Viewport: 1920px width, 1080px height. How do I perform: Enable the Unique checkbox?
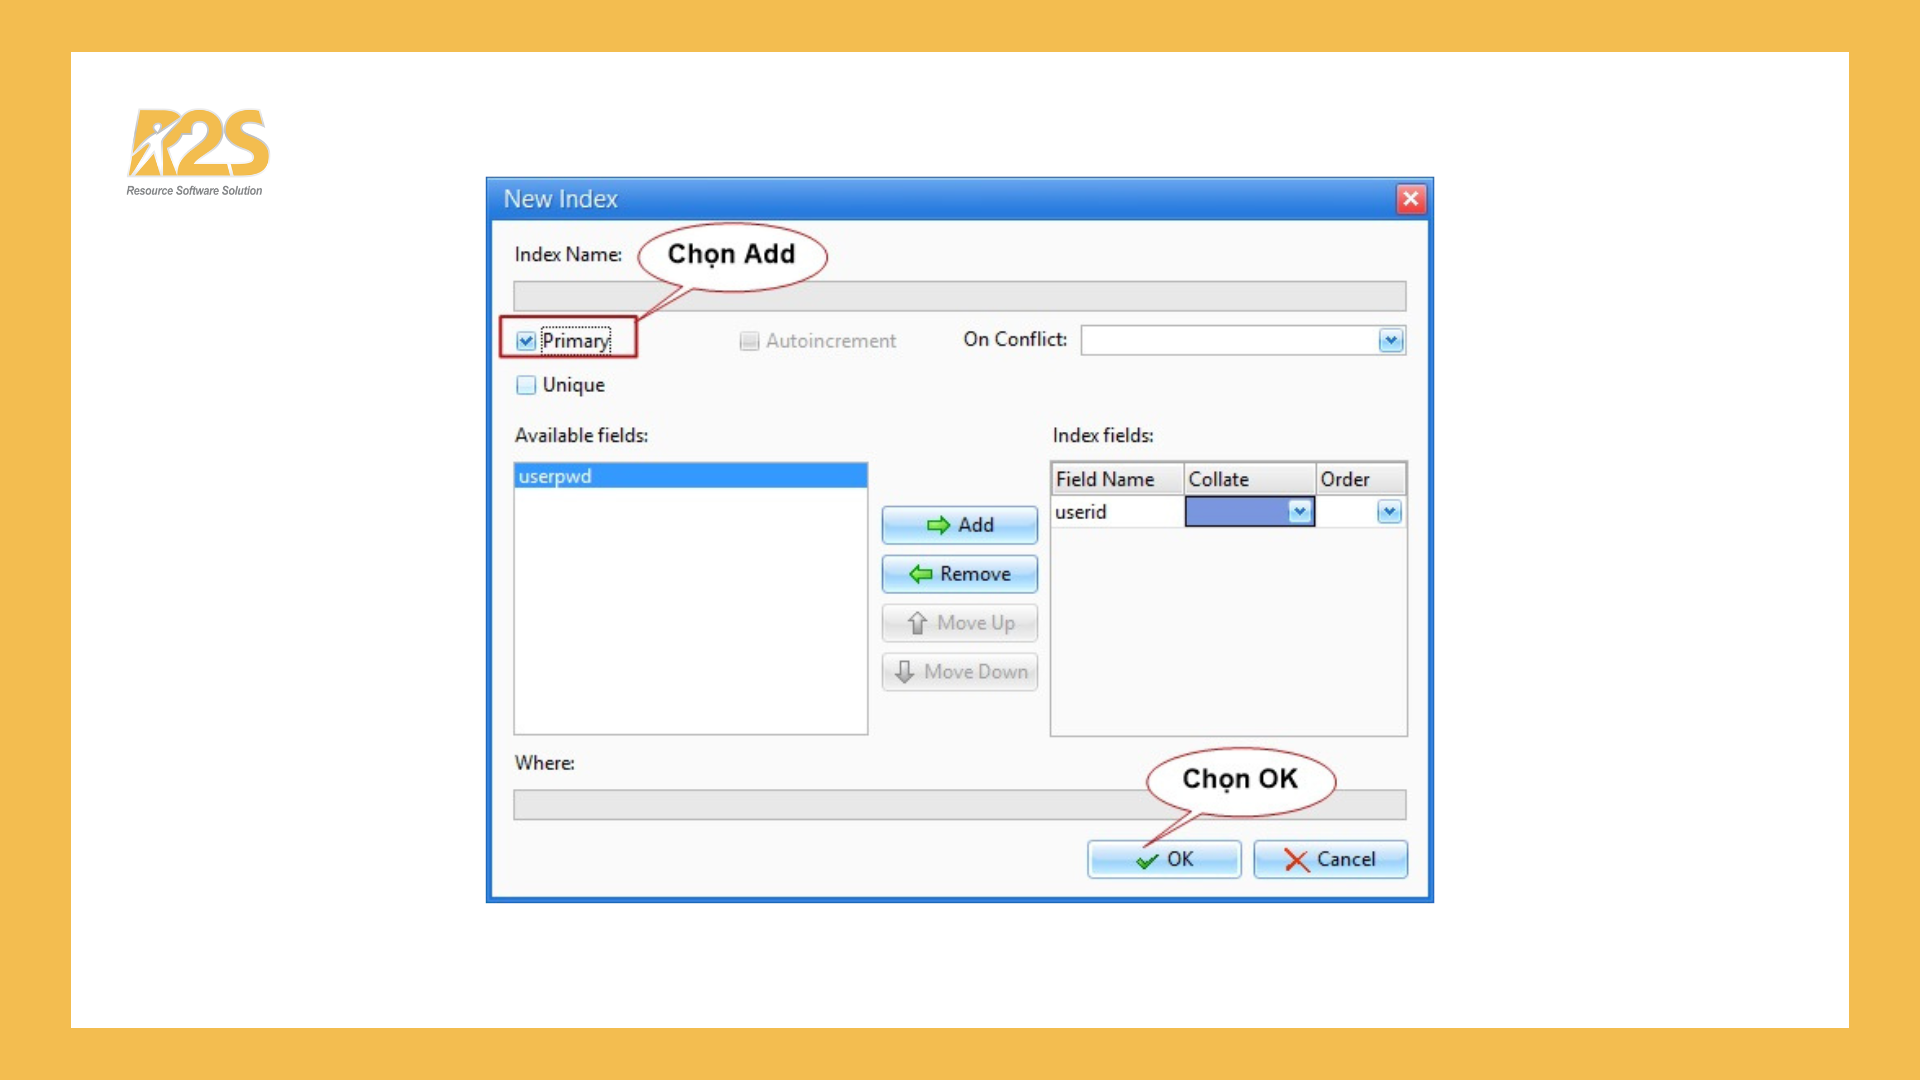click(526, 384)
